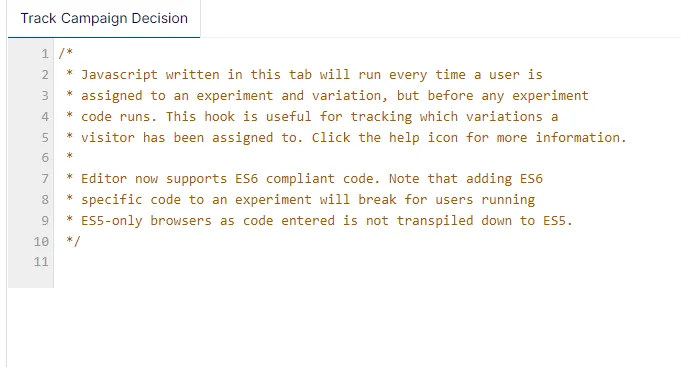Image resolution: width=681 pixels, height=367 pixels.
Task: Place cursor on the opening '/*' comment marker
Action: click(x=66, y=53)
